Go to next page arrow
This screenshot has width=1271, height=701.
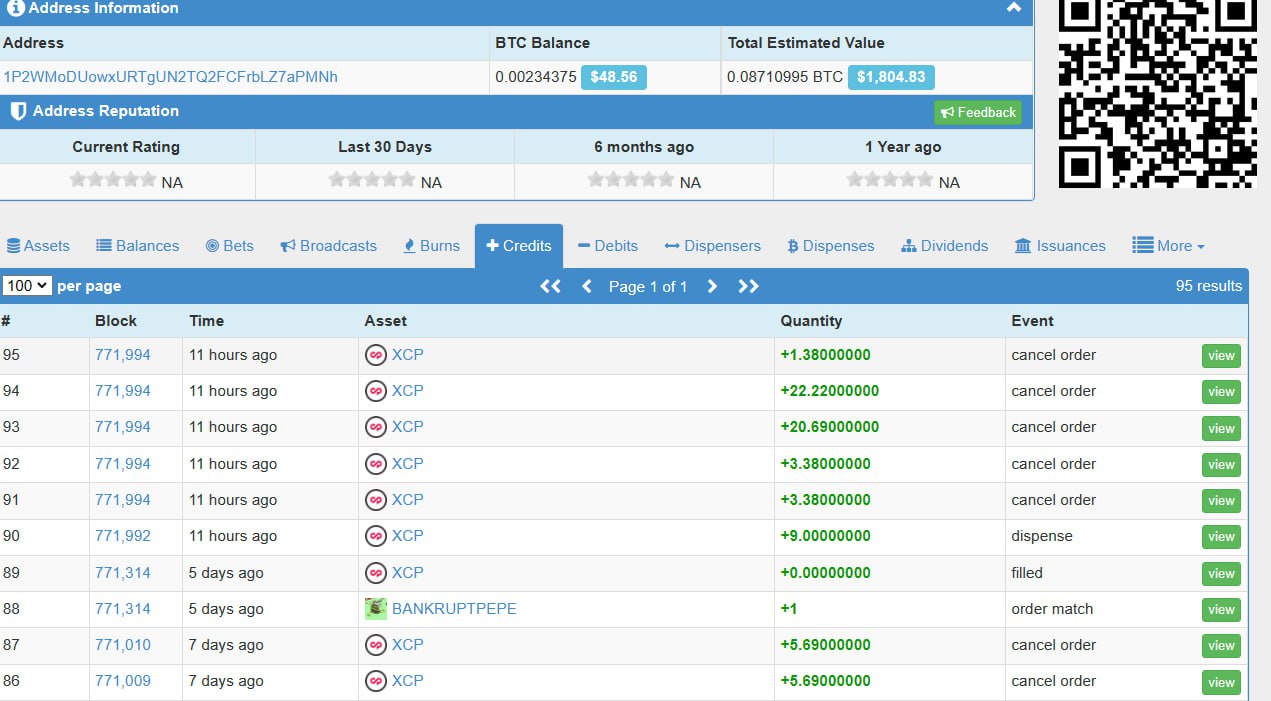(712, 286)
